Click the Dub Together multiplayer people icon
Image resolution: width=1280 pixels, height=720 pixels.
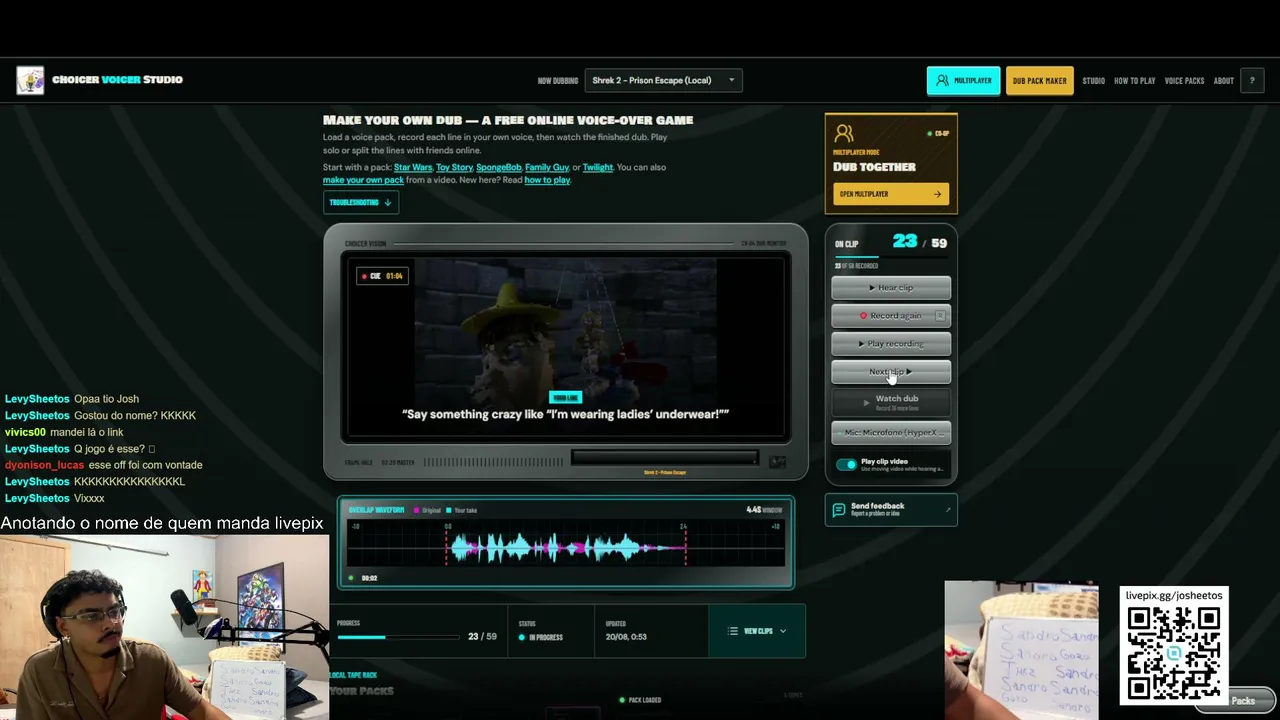844,133
